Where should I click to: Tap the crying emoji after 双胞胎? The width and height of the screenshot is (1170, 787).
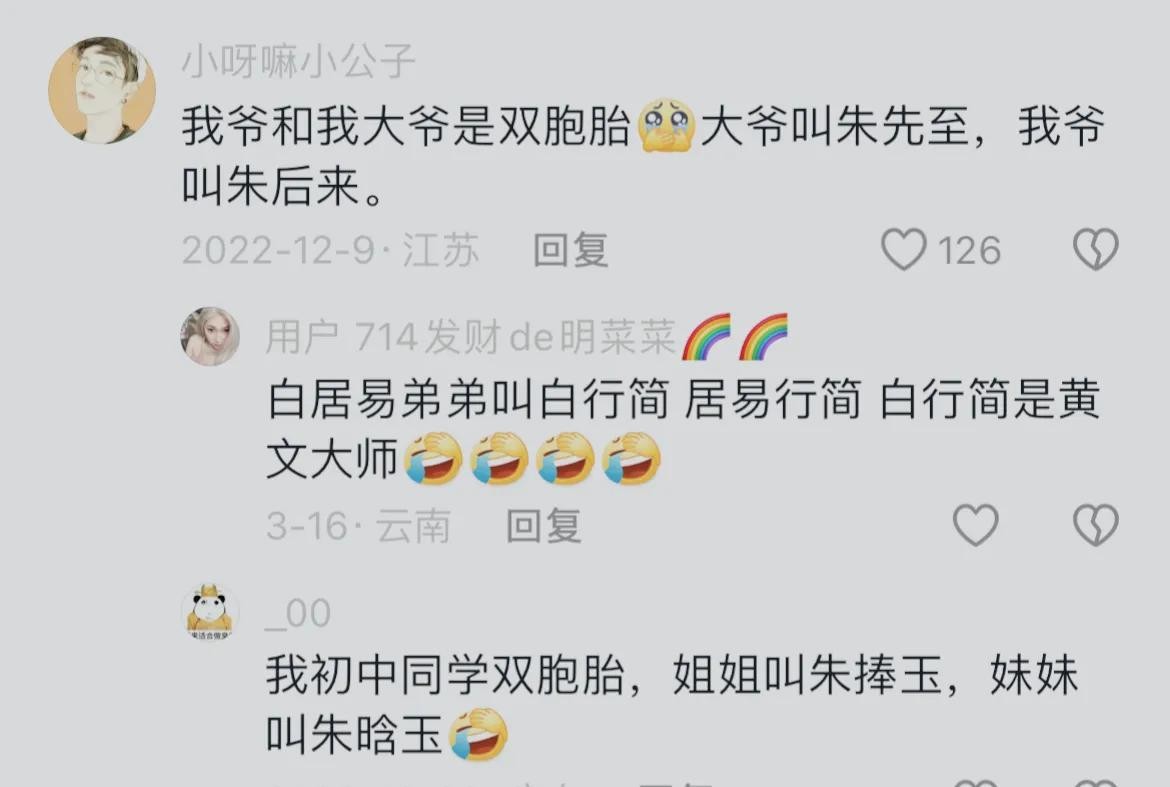[666, 125]
